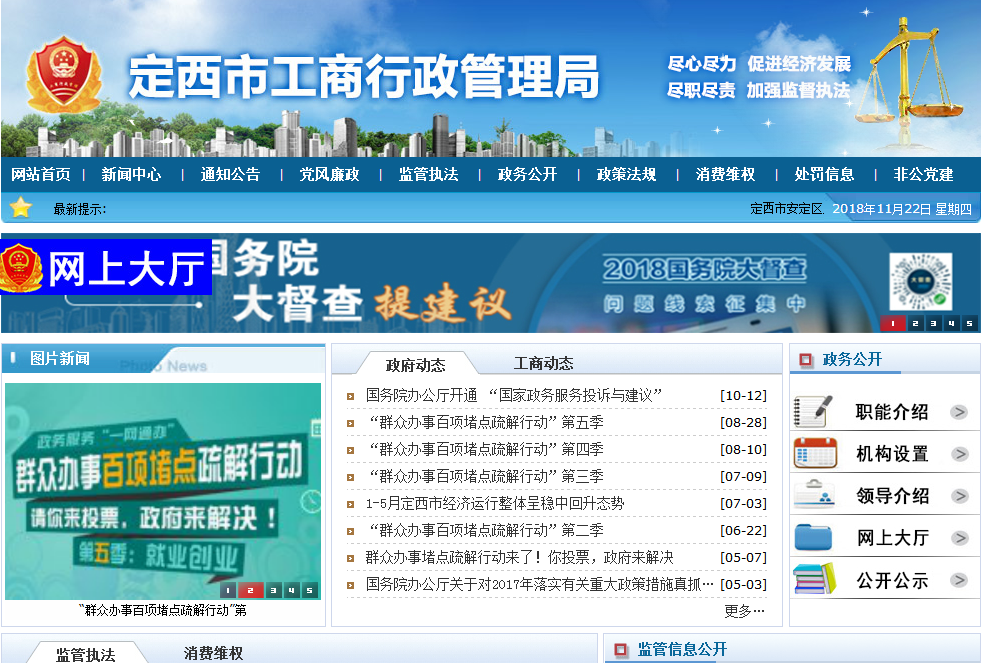Click the QR code on the banner
This screenshot has height=663, width=982.
920,282
